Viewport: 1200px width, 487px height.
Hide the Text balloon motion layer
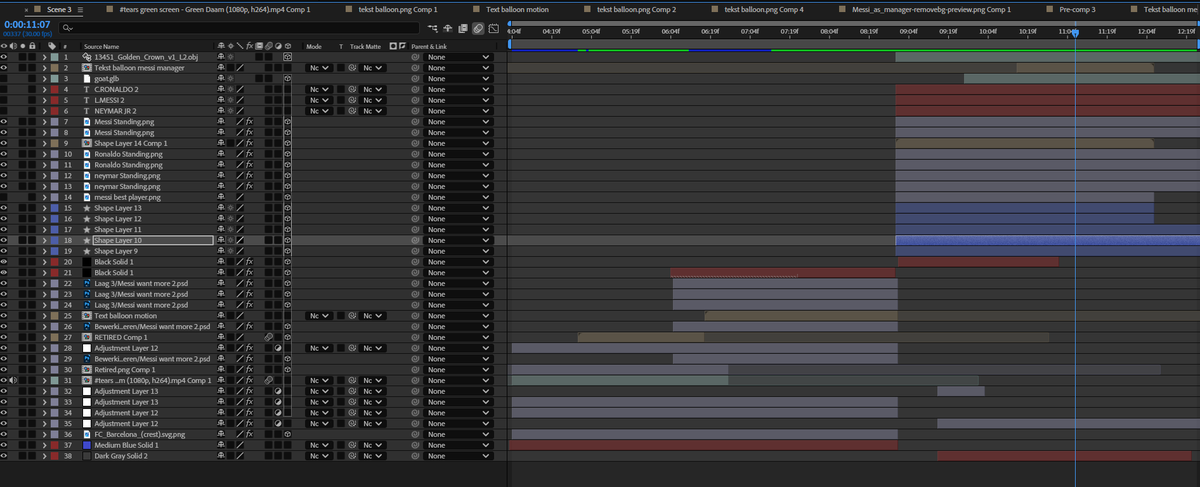[4, 316]
